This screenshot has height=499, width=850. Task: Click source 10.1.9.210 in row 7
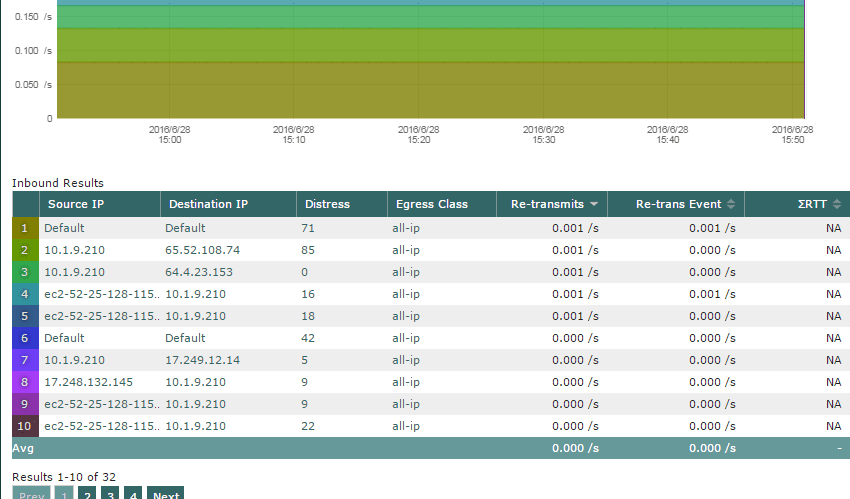pyautogui.click(x=74, y=360)
